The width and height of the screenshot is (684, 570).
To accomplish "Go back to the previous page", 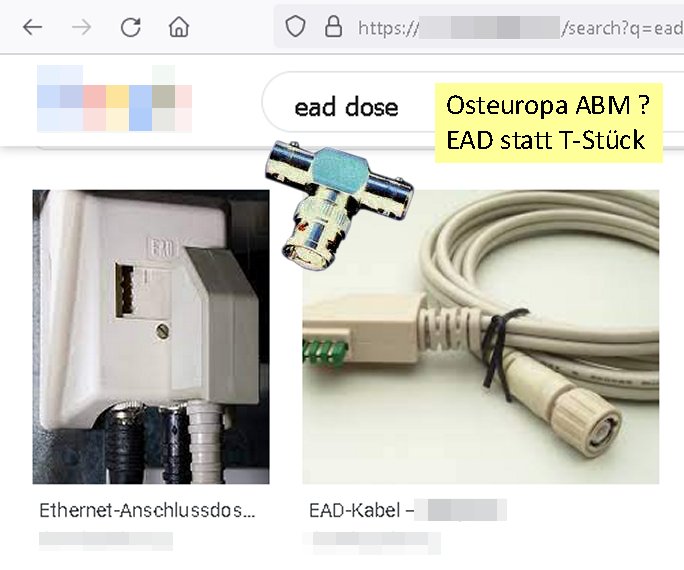I will tap(33, 27).
